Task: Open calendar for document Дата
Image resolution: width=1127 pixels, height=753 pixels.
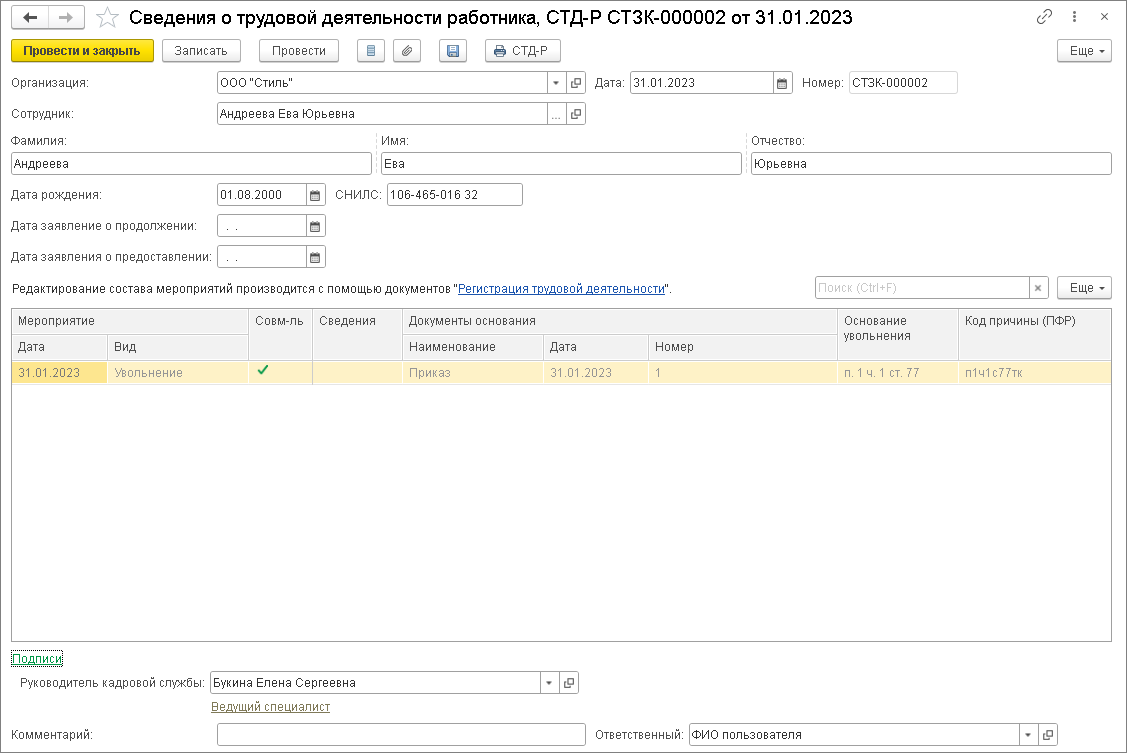Action: coord(782,83)
